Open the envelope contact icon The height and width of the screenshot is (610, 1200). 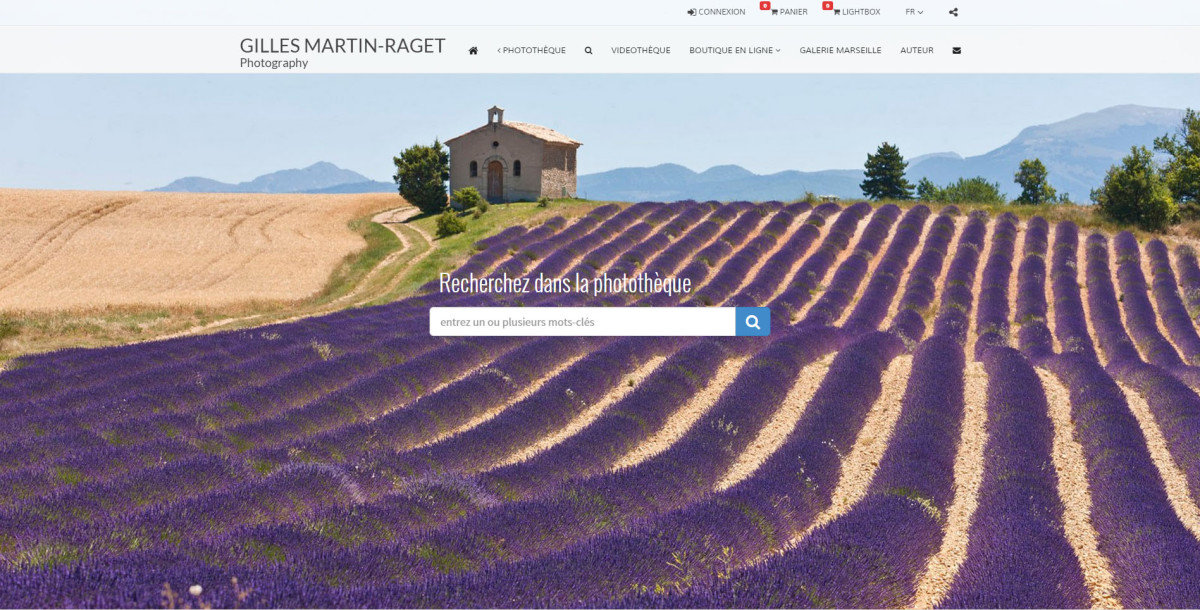coord(956,50)
